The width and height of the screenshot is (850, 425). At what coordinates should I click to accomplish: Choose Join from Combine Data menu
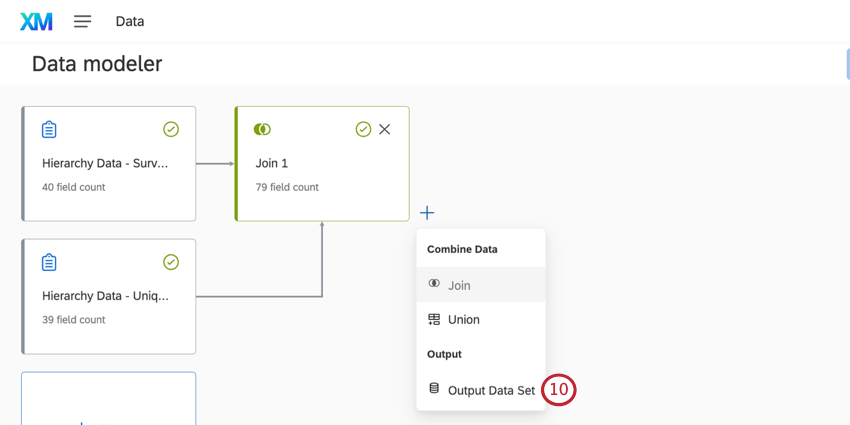click(x=459, y=285)
